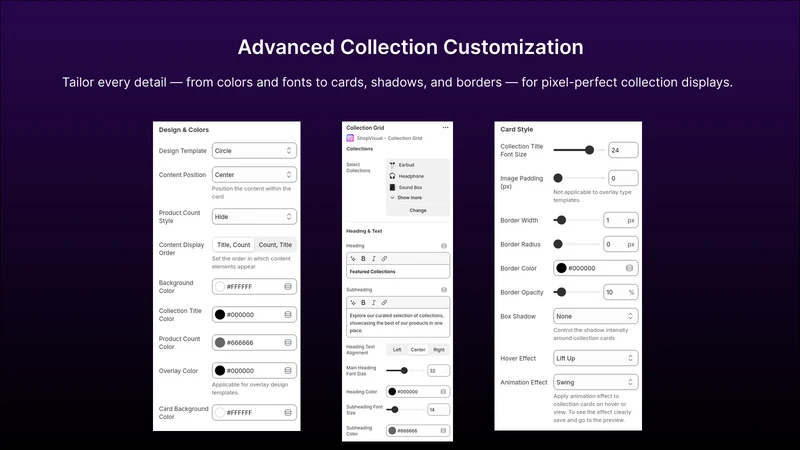800x450 pixels.
Task: Open the Box Shadow dropdown
Action: click(x=595, y=316)
